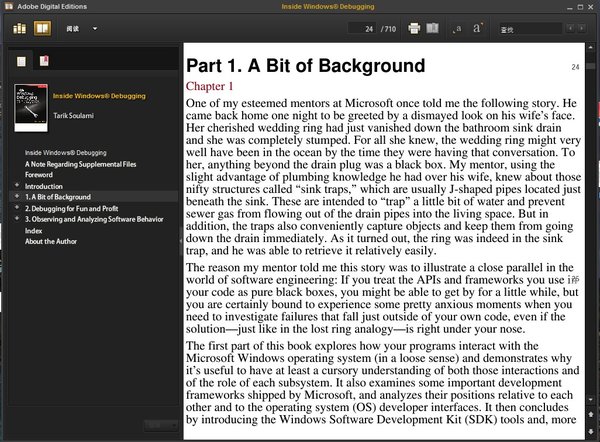Select '1. A Bit of Background' entry
The height and width of the screenshot is (442, 600).
tap(58, 197)
